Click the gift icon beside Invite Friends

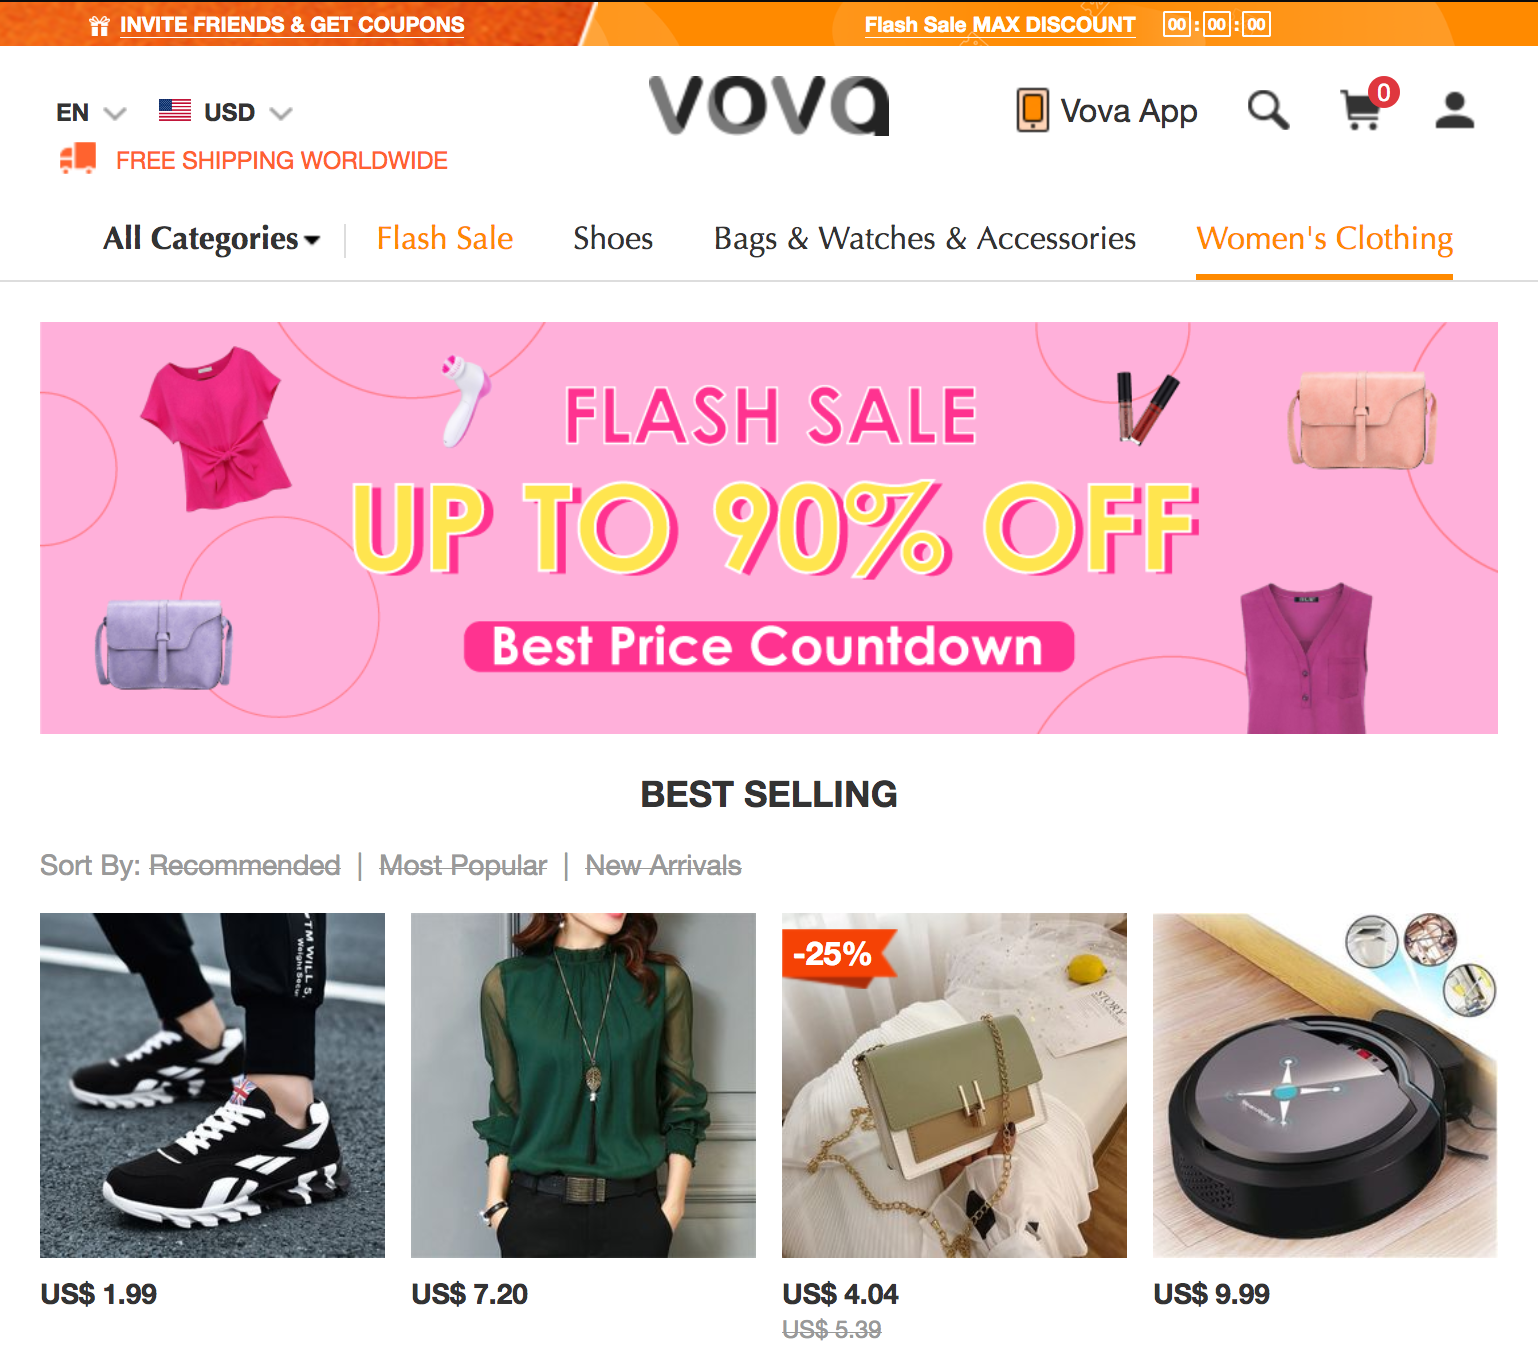click(99, 26)
